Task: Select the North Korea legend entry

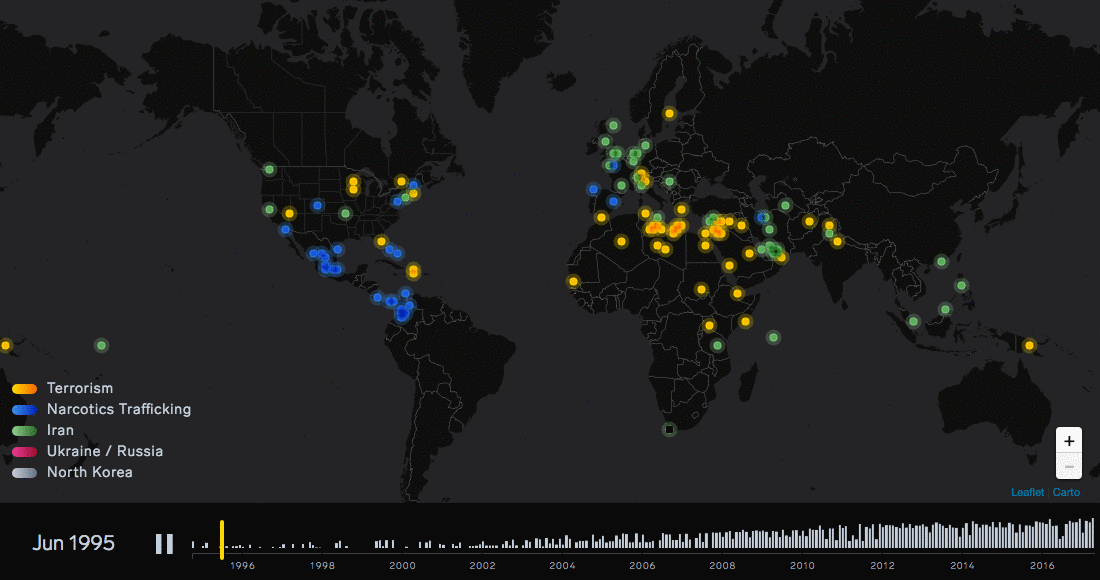Action: tap(89, 472)
